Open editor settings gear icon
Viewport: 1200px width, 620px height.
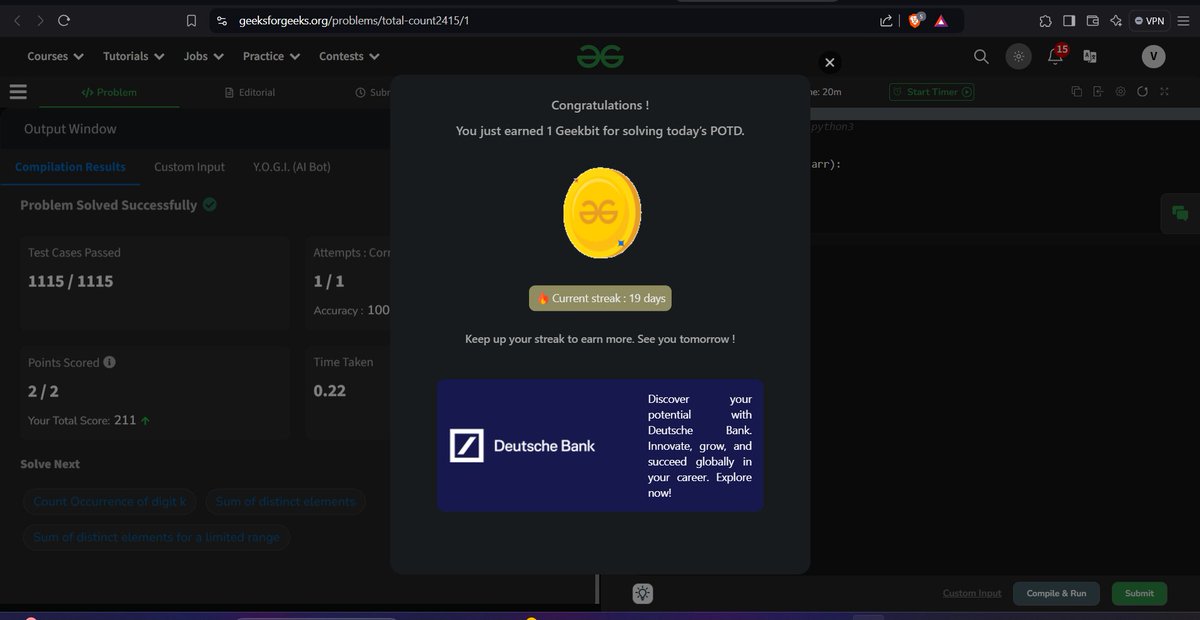pos(1120,92)
